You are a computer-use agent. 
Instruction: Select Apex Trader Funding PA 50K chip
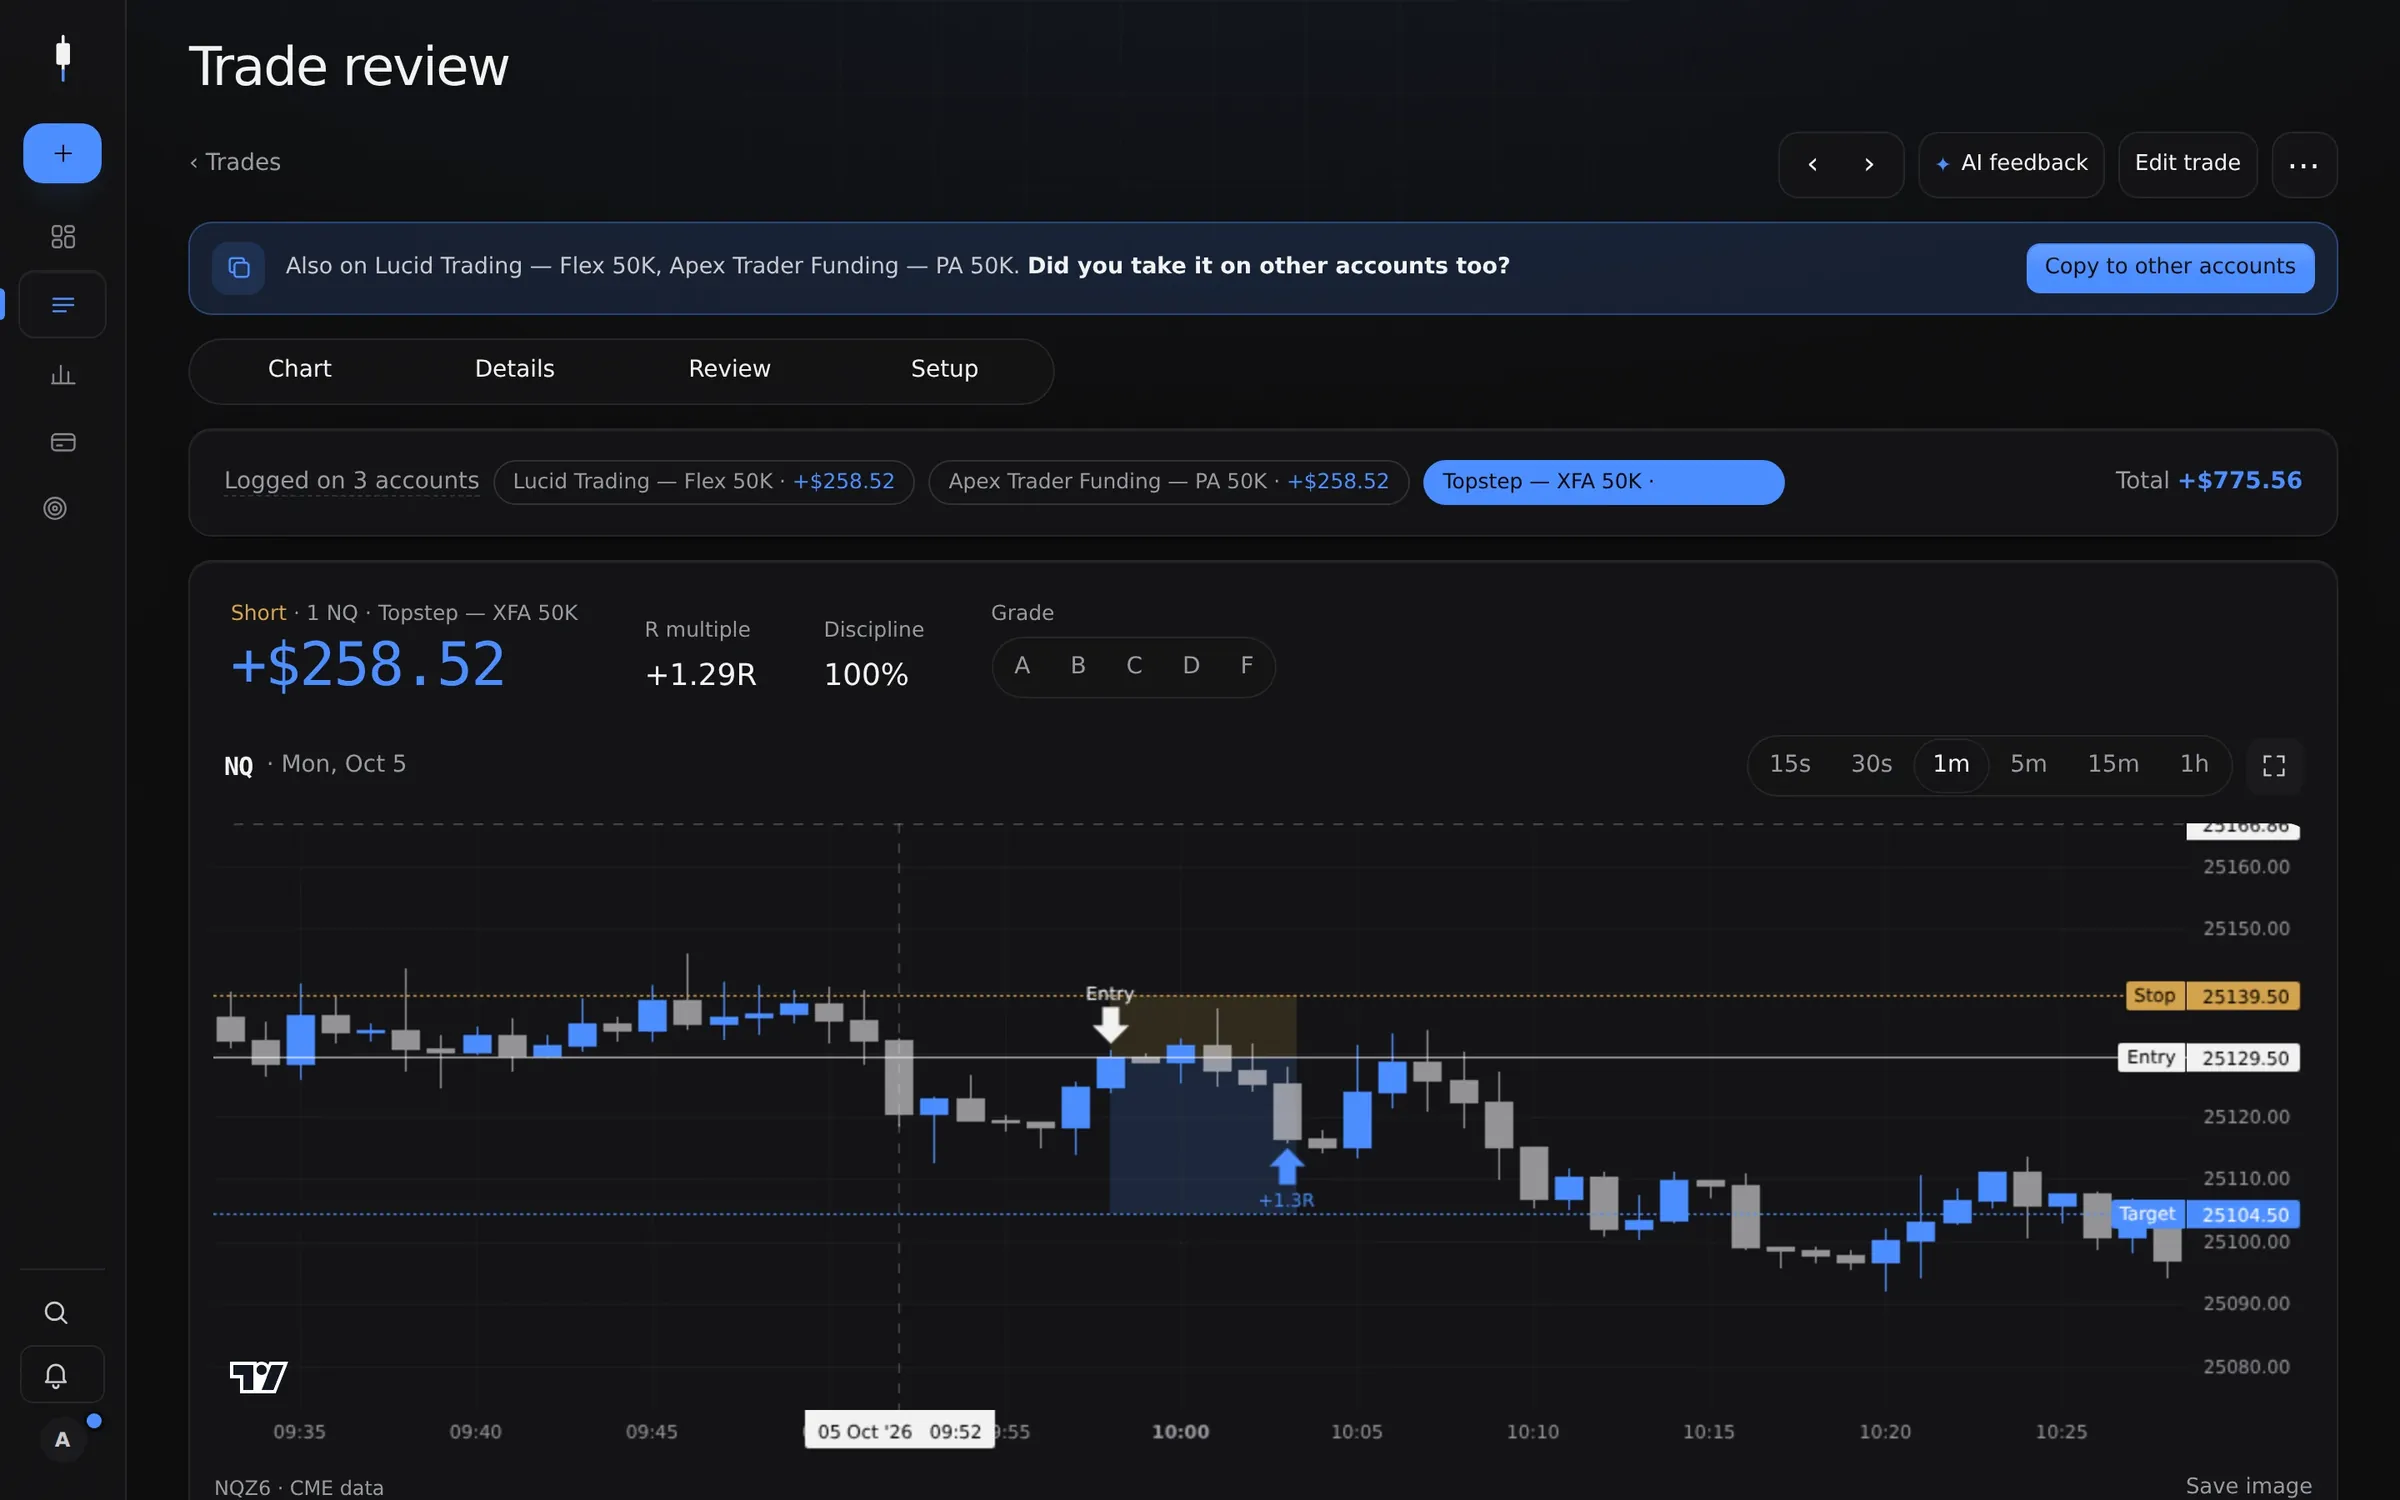pyautogui.click(x=1168, y=483)
